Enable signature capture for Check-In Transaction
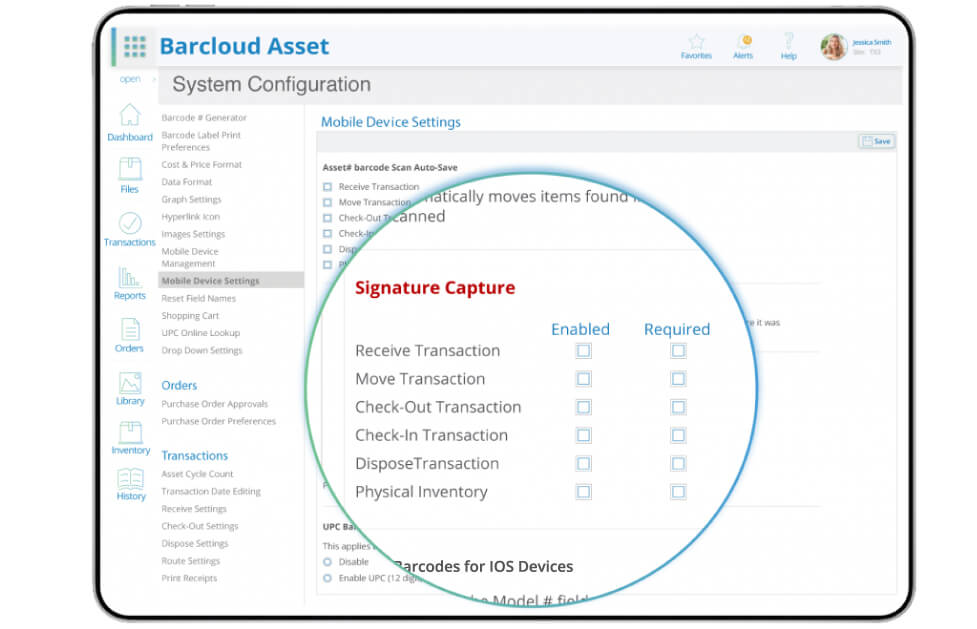The image size is (977, 629). pyautogui.click(x=583, y=435)
